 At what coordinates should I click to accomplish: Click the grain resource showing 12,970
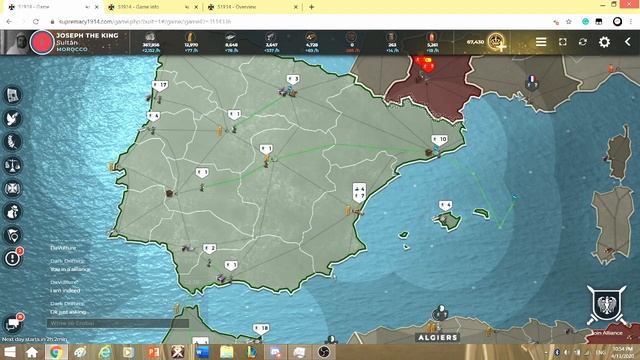tap(191, 42)
